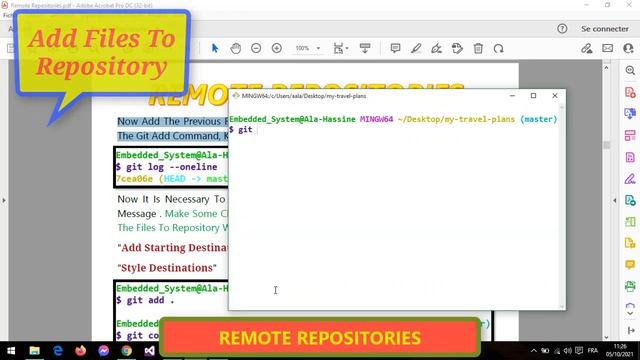Screen dimensions: 640x360
Task: Click the user share icon at toolbar end
Action: (629, 48)
